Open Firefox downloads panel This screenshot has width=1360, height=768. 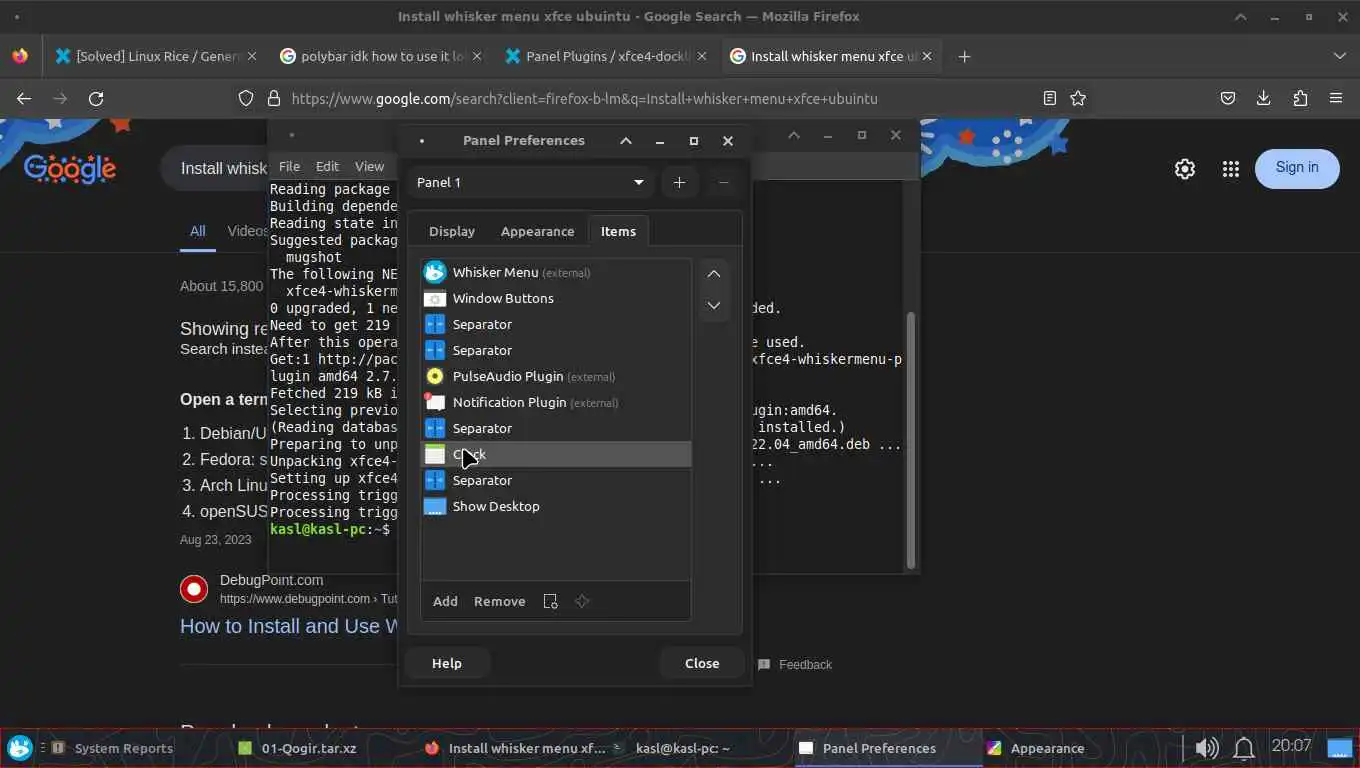click(x=1264, y=98)
